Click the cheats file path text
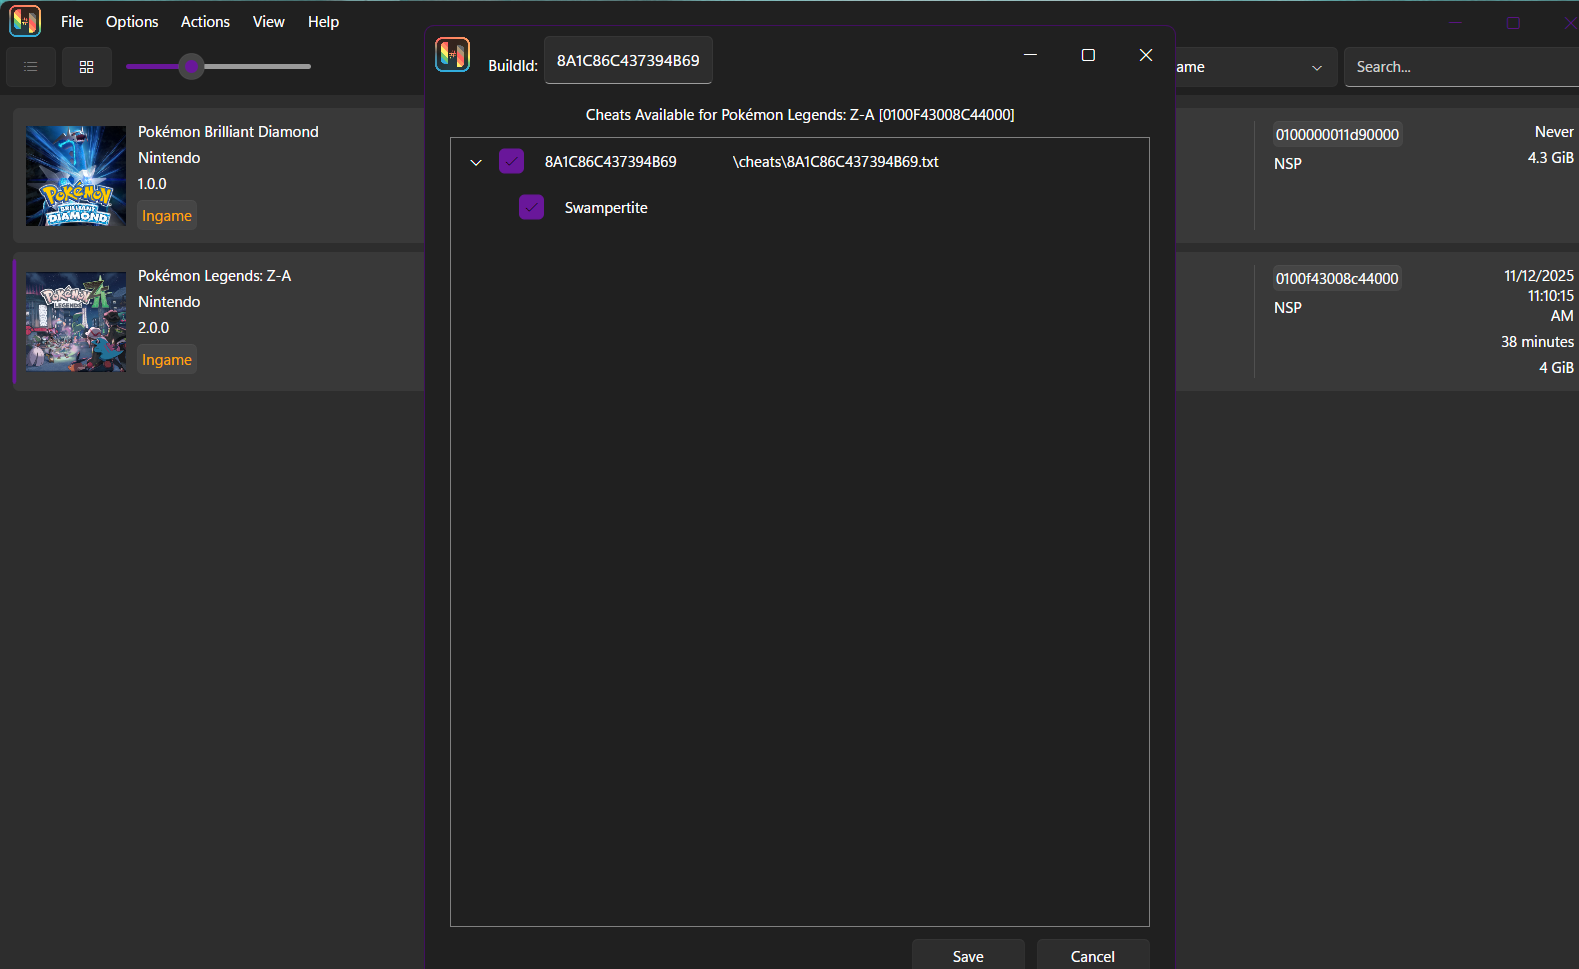 pos(836,162)
